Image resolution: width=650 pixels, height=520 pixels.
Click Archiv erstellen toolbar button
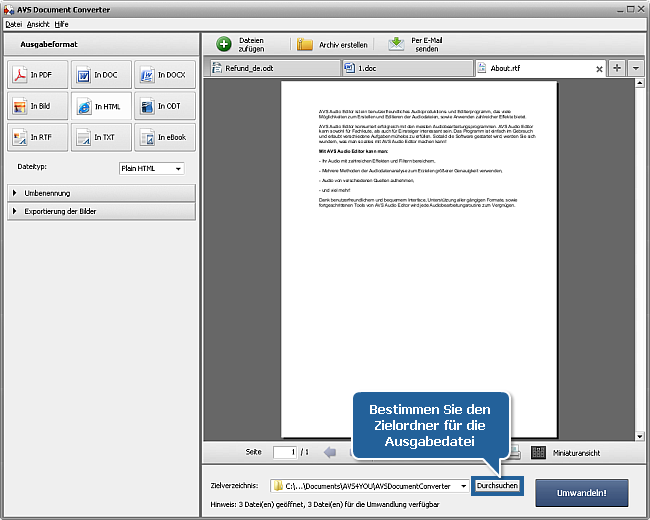[332, 45]
